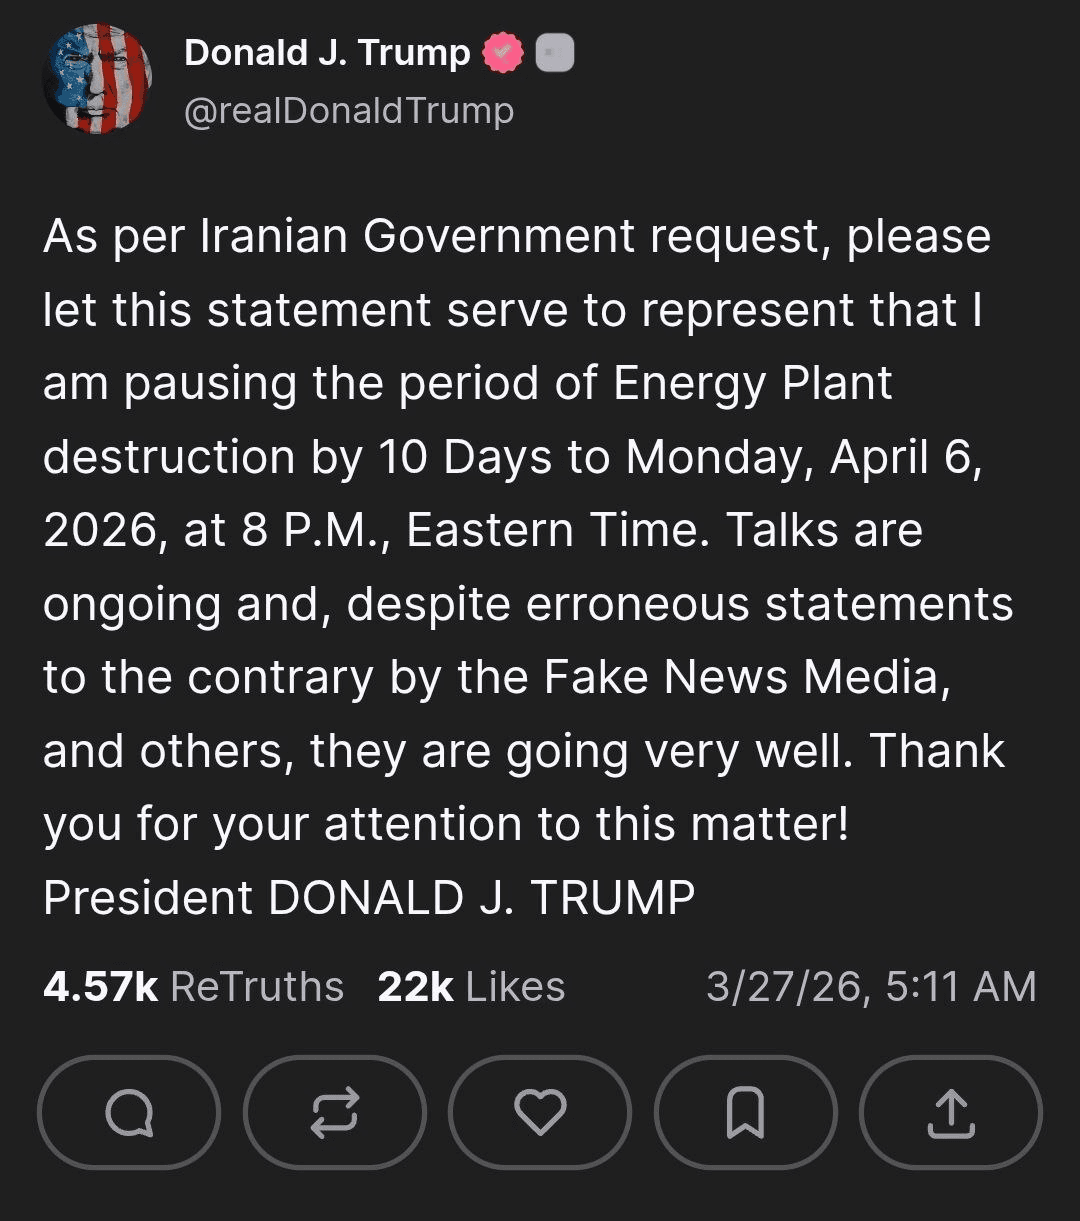Open the share options icon
The image size is (1080, 1221).
pyautogui.click(x=950, y=1112)
